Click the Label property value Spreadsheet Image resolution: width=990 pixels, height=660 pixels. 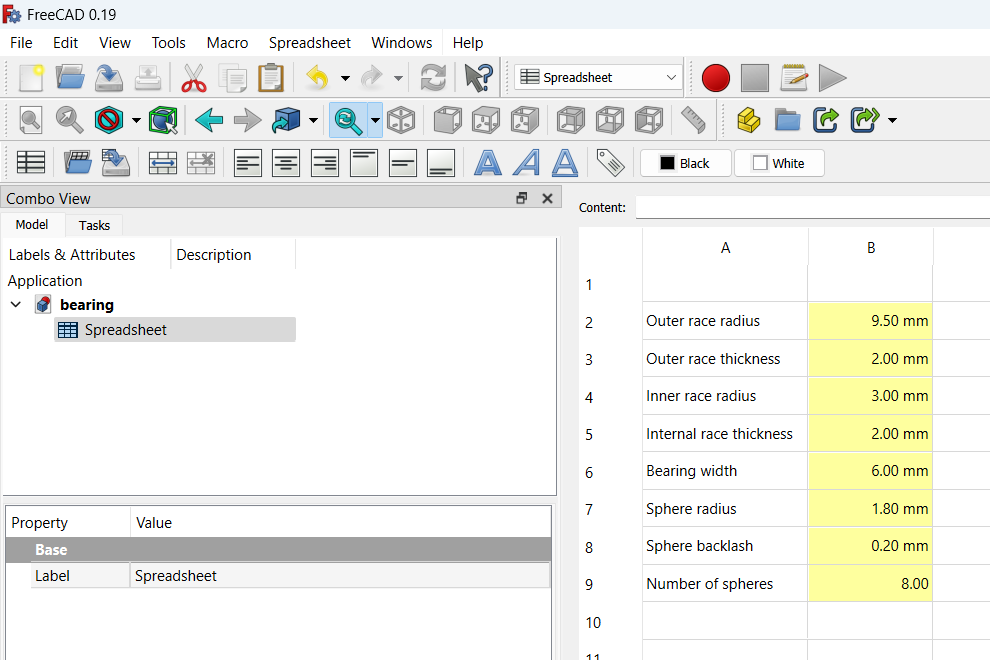pos(340,576)
